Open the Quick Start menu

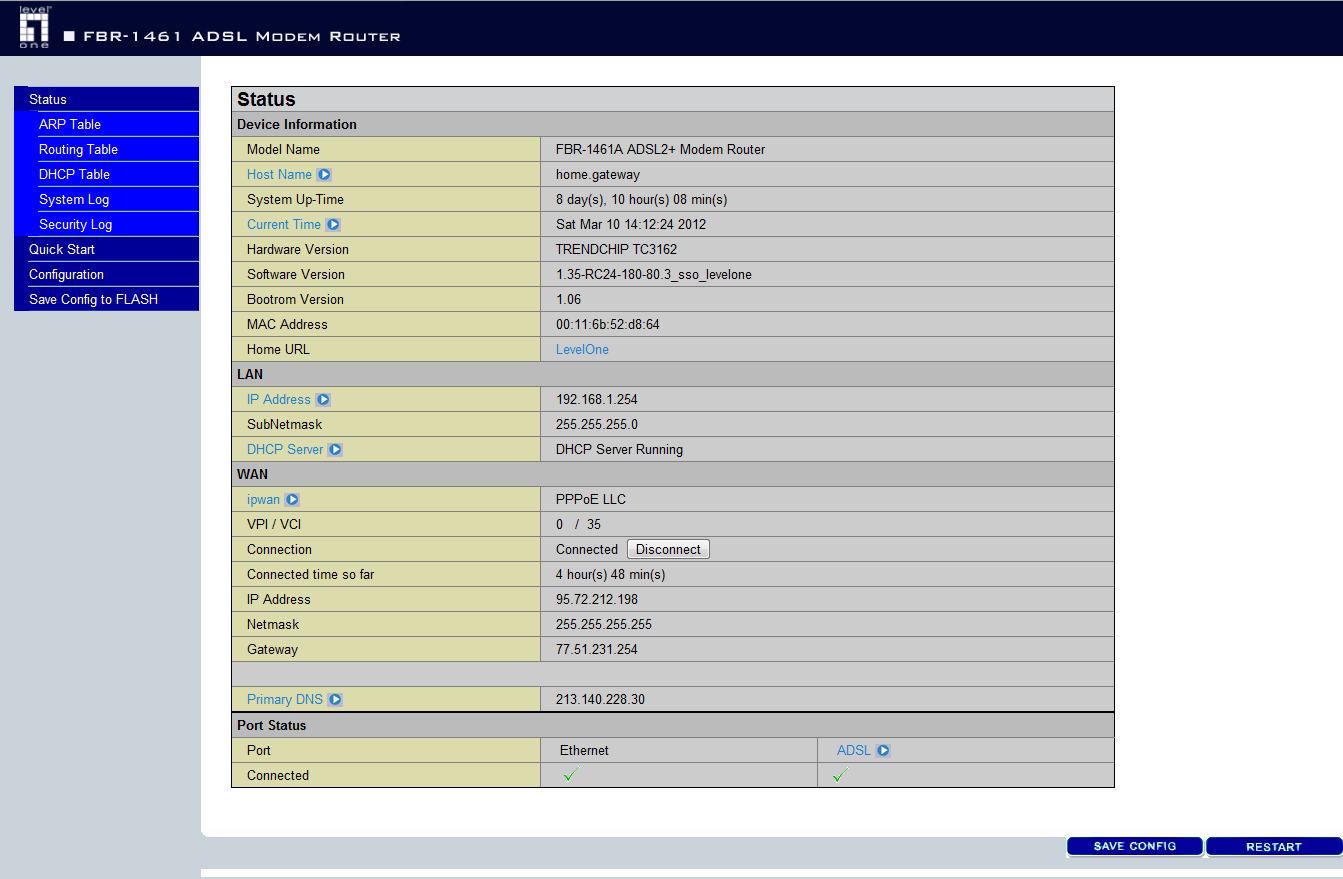[x=106, y=249]
